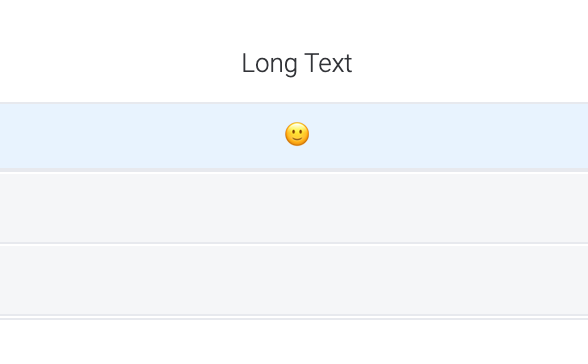Select the empty third-row Long Text cell
This screenshot has width=588, height=364.
coord(294,280)
